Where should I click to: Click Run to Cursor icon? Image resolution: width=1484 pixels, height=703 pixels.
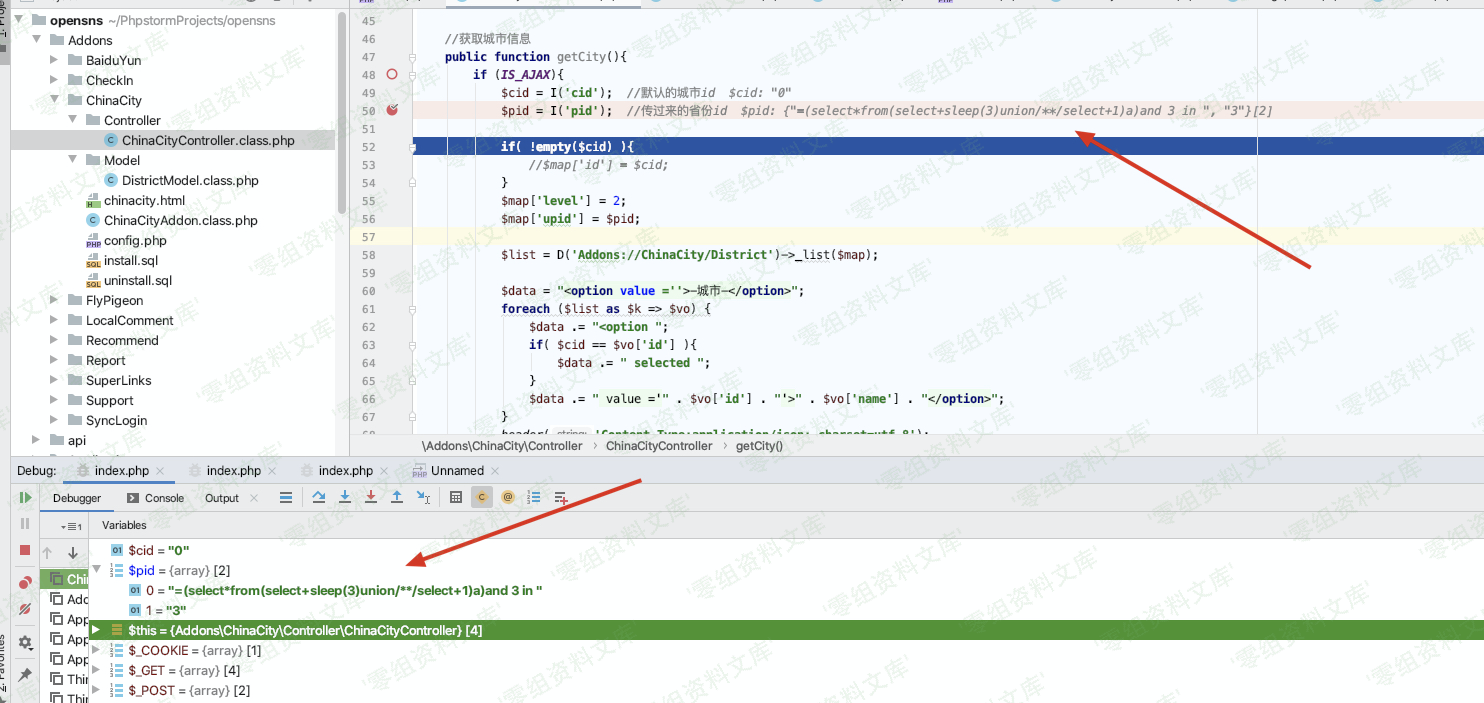click(x=423, y=498)
